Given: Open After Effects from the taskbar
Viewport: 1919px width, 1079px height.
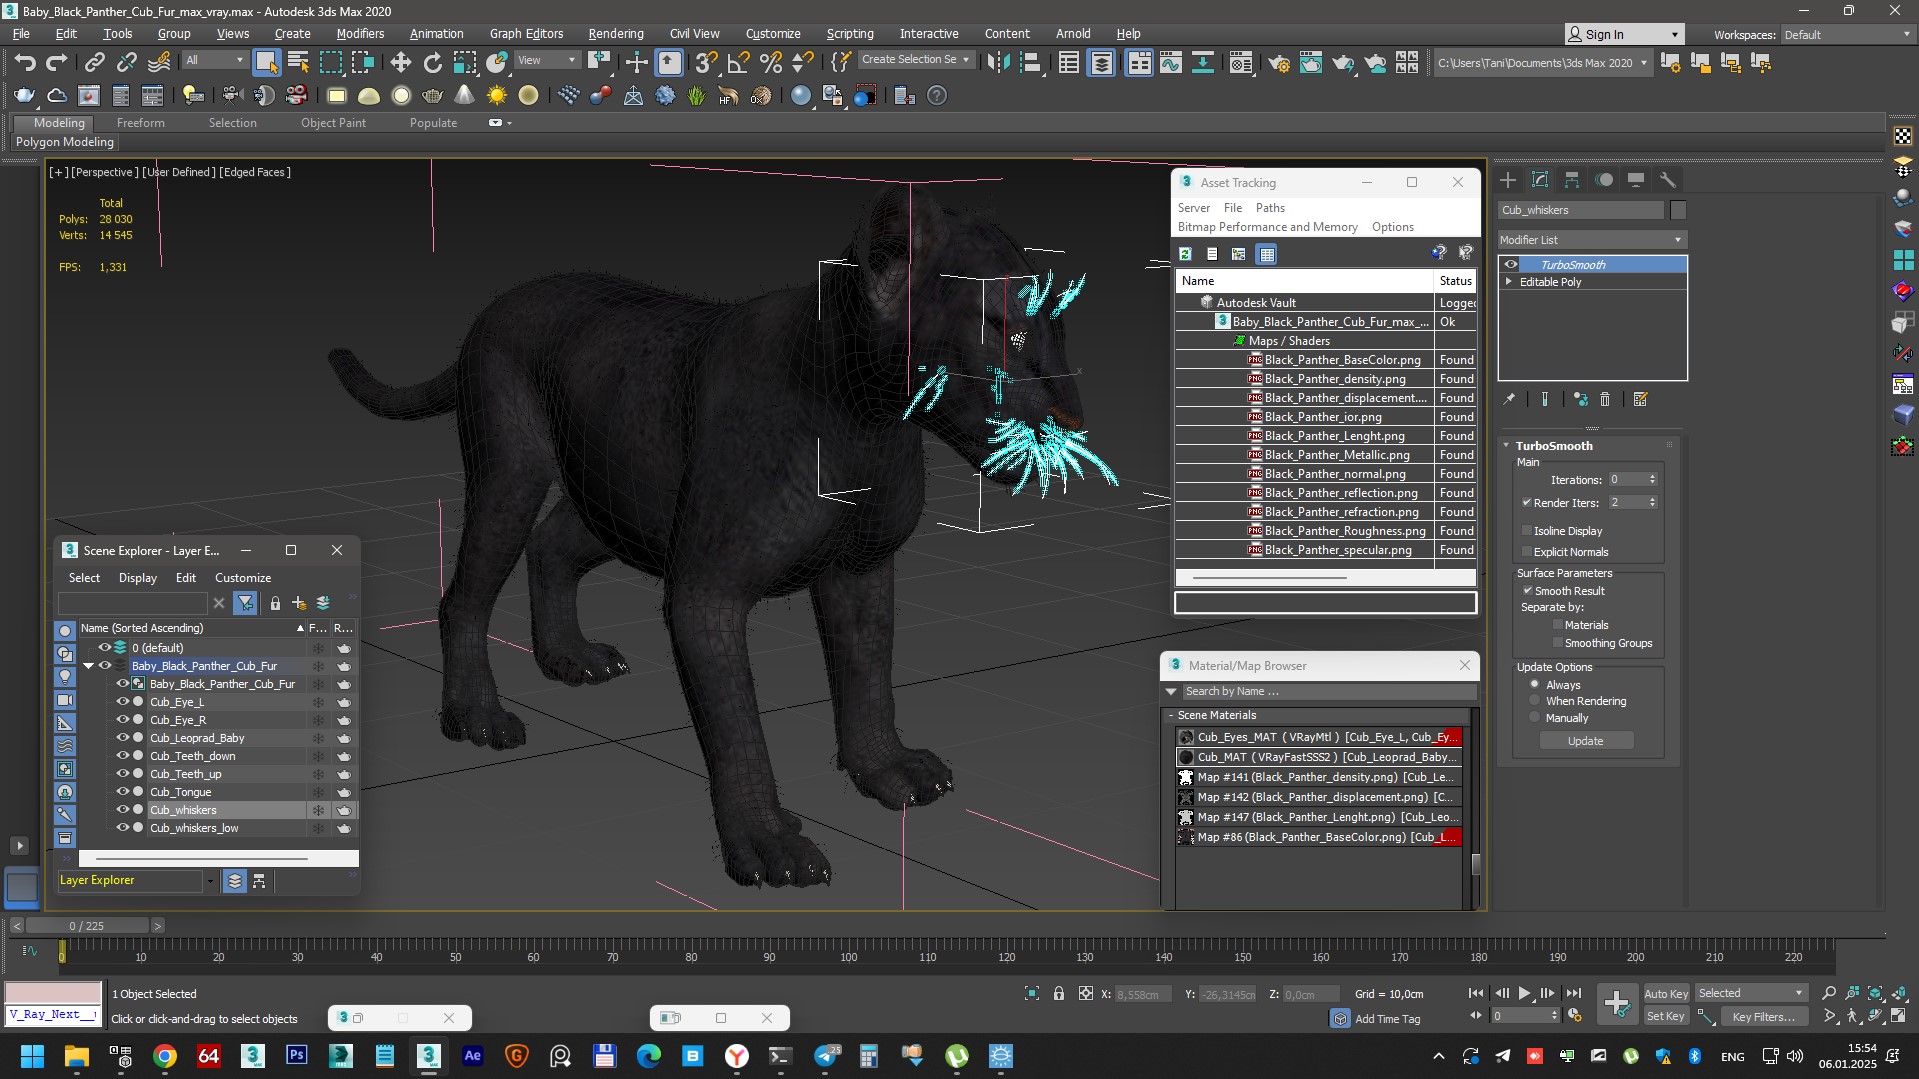Looking at the screenshot, I should coord(473,1056).
